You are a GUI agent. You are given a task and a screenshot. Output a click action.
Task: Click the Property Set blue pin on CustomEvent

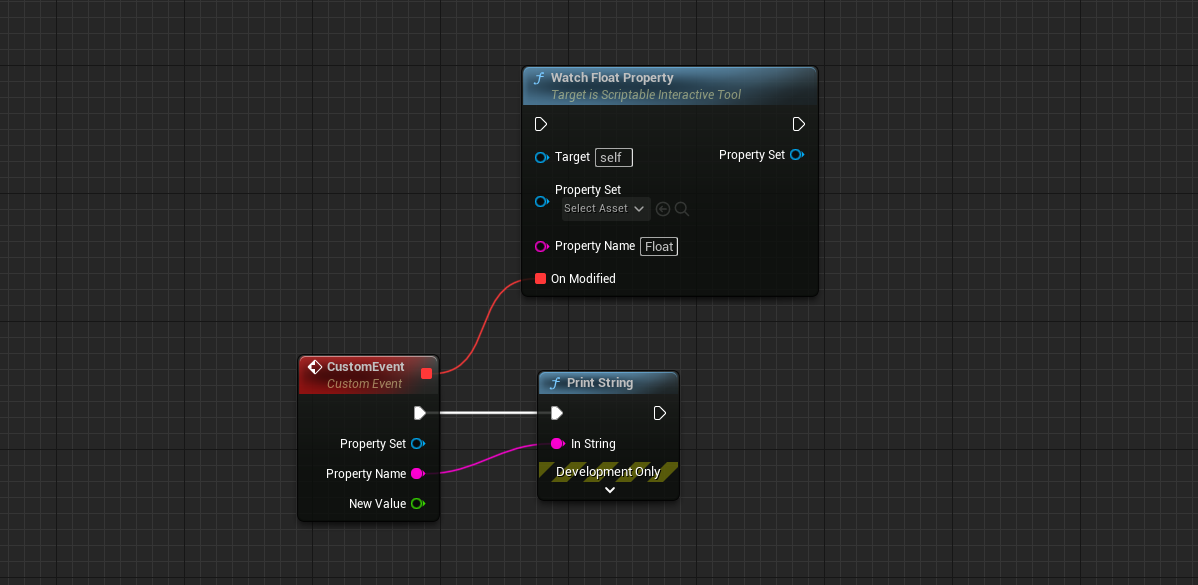point(420,443)
